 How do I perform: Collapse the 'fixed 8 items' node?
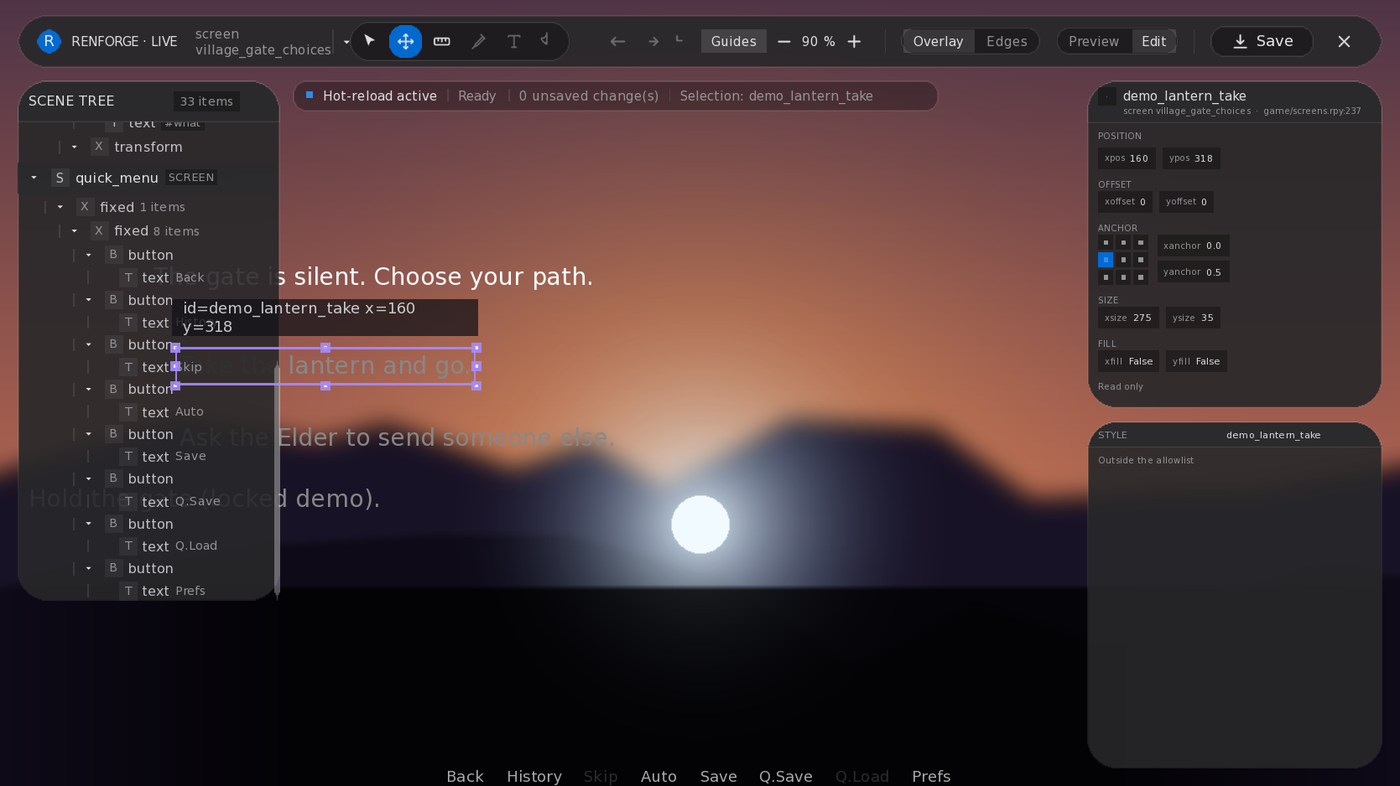coord(74,231)
